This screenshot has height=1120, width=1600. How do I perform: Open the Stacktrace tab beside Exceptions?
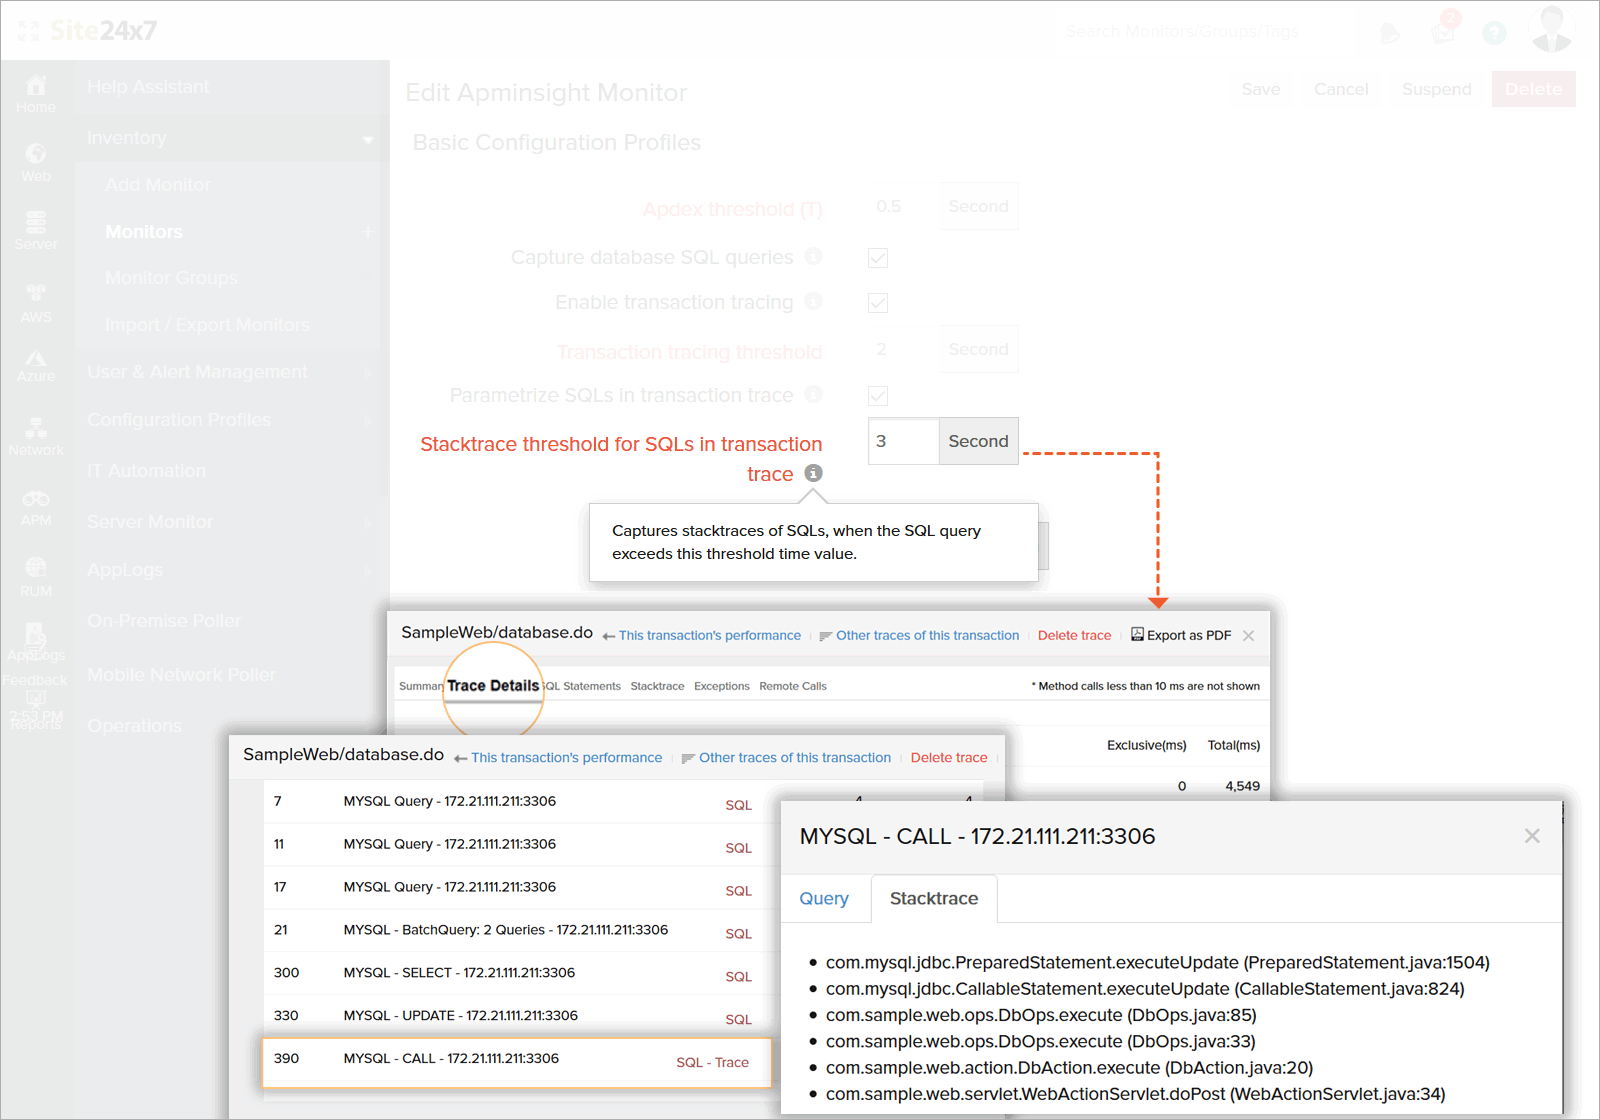pyautogui.click(x=657, y=686)
